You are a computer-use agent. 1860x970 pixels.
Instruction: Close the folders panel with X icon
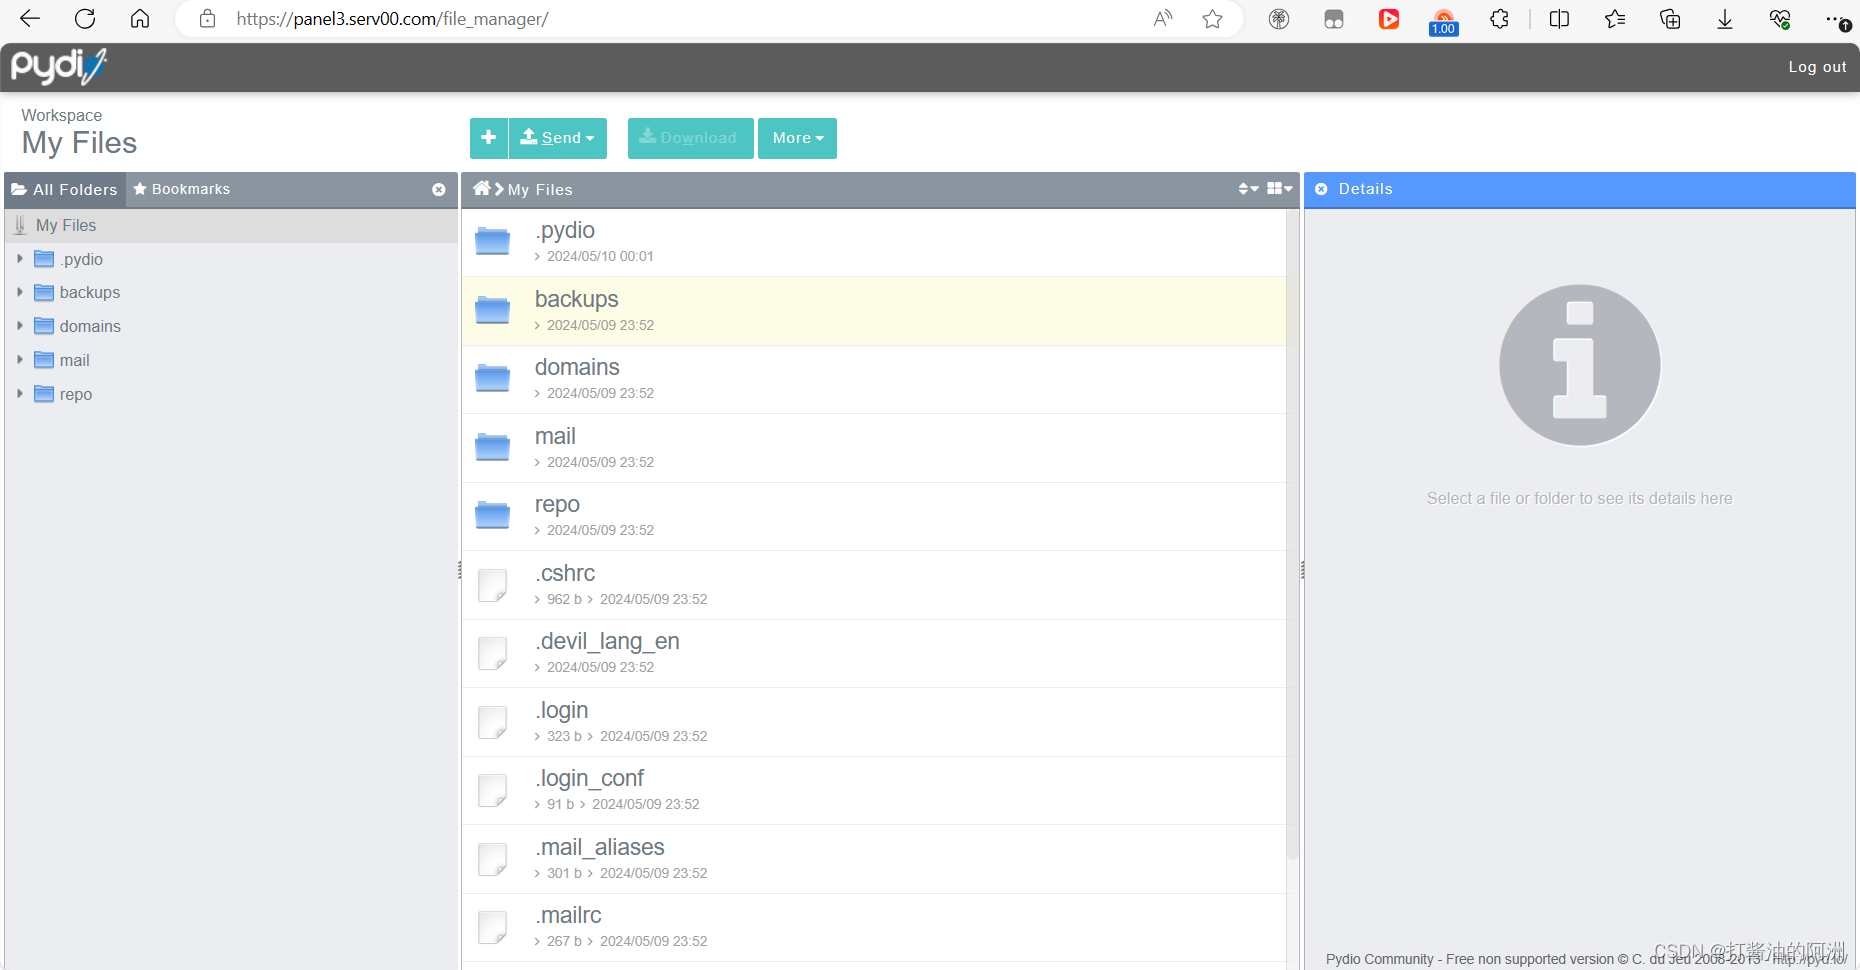pos(438,190)
